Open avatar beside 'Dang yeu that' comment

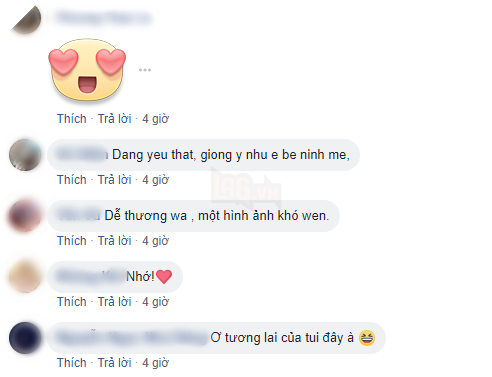[25, 155]
